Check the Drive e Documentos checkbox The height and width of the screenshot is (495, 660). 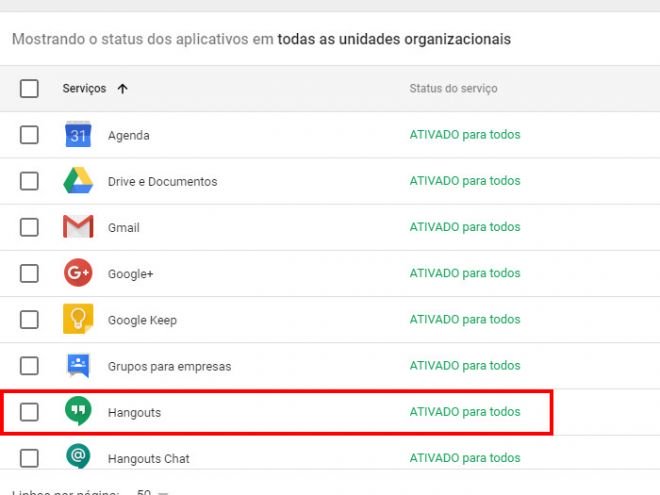point(29,181)
